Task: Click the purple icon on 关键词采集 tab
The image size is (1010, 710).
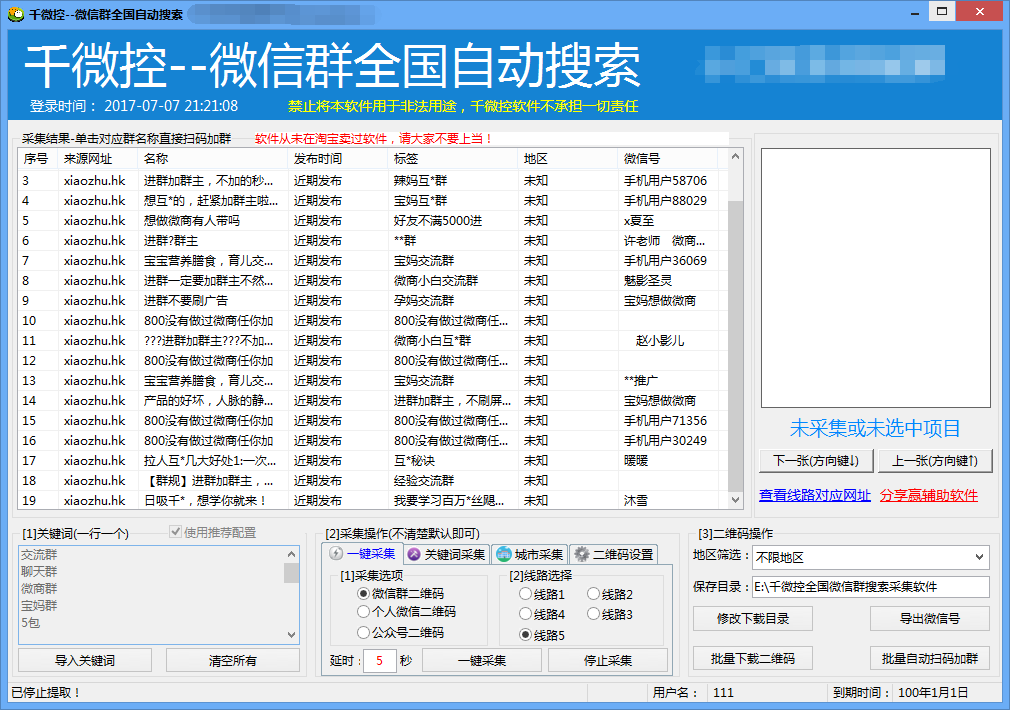Action: (x=414, y=554)
